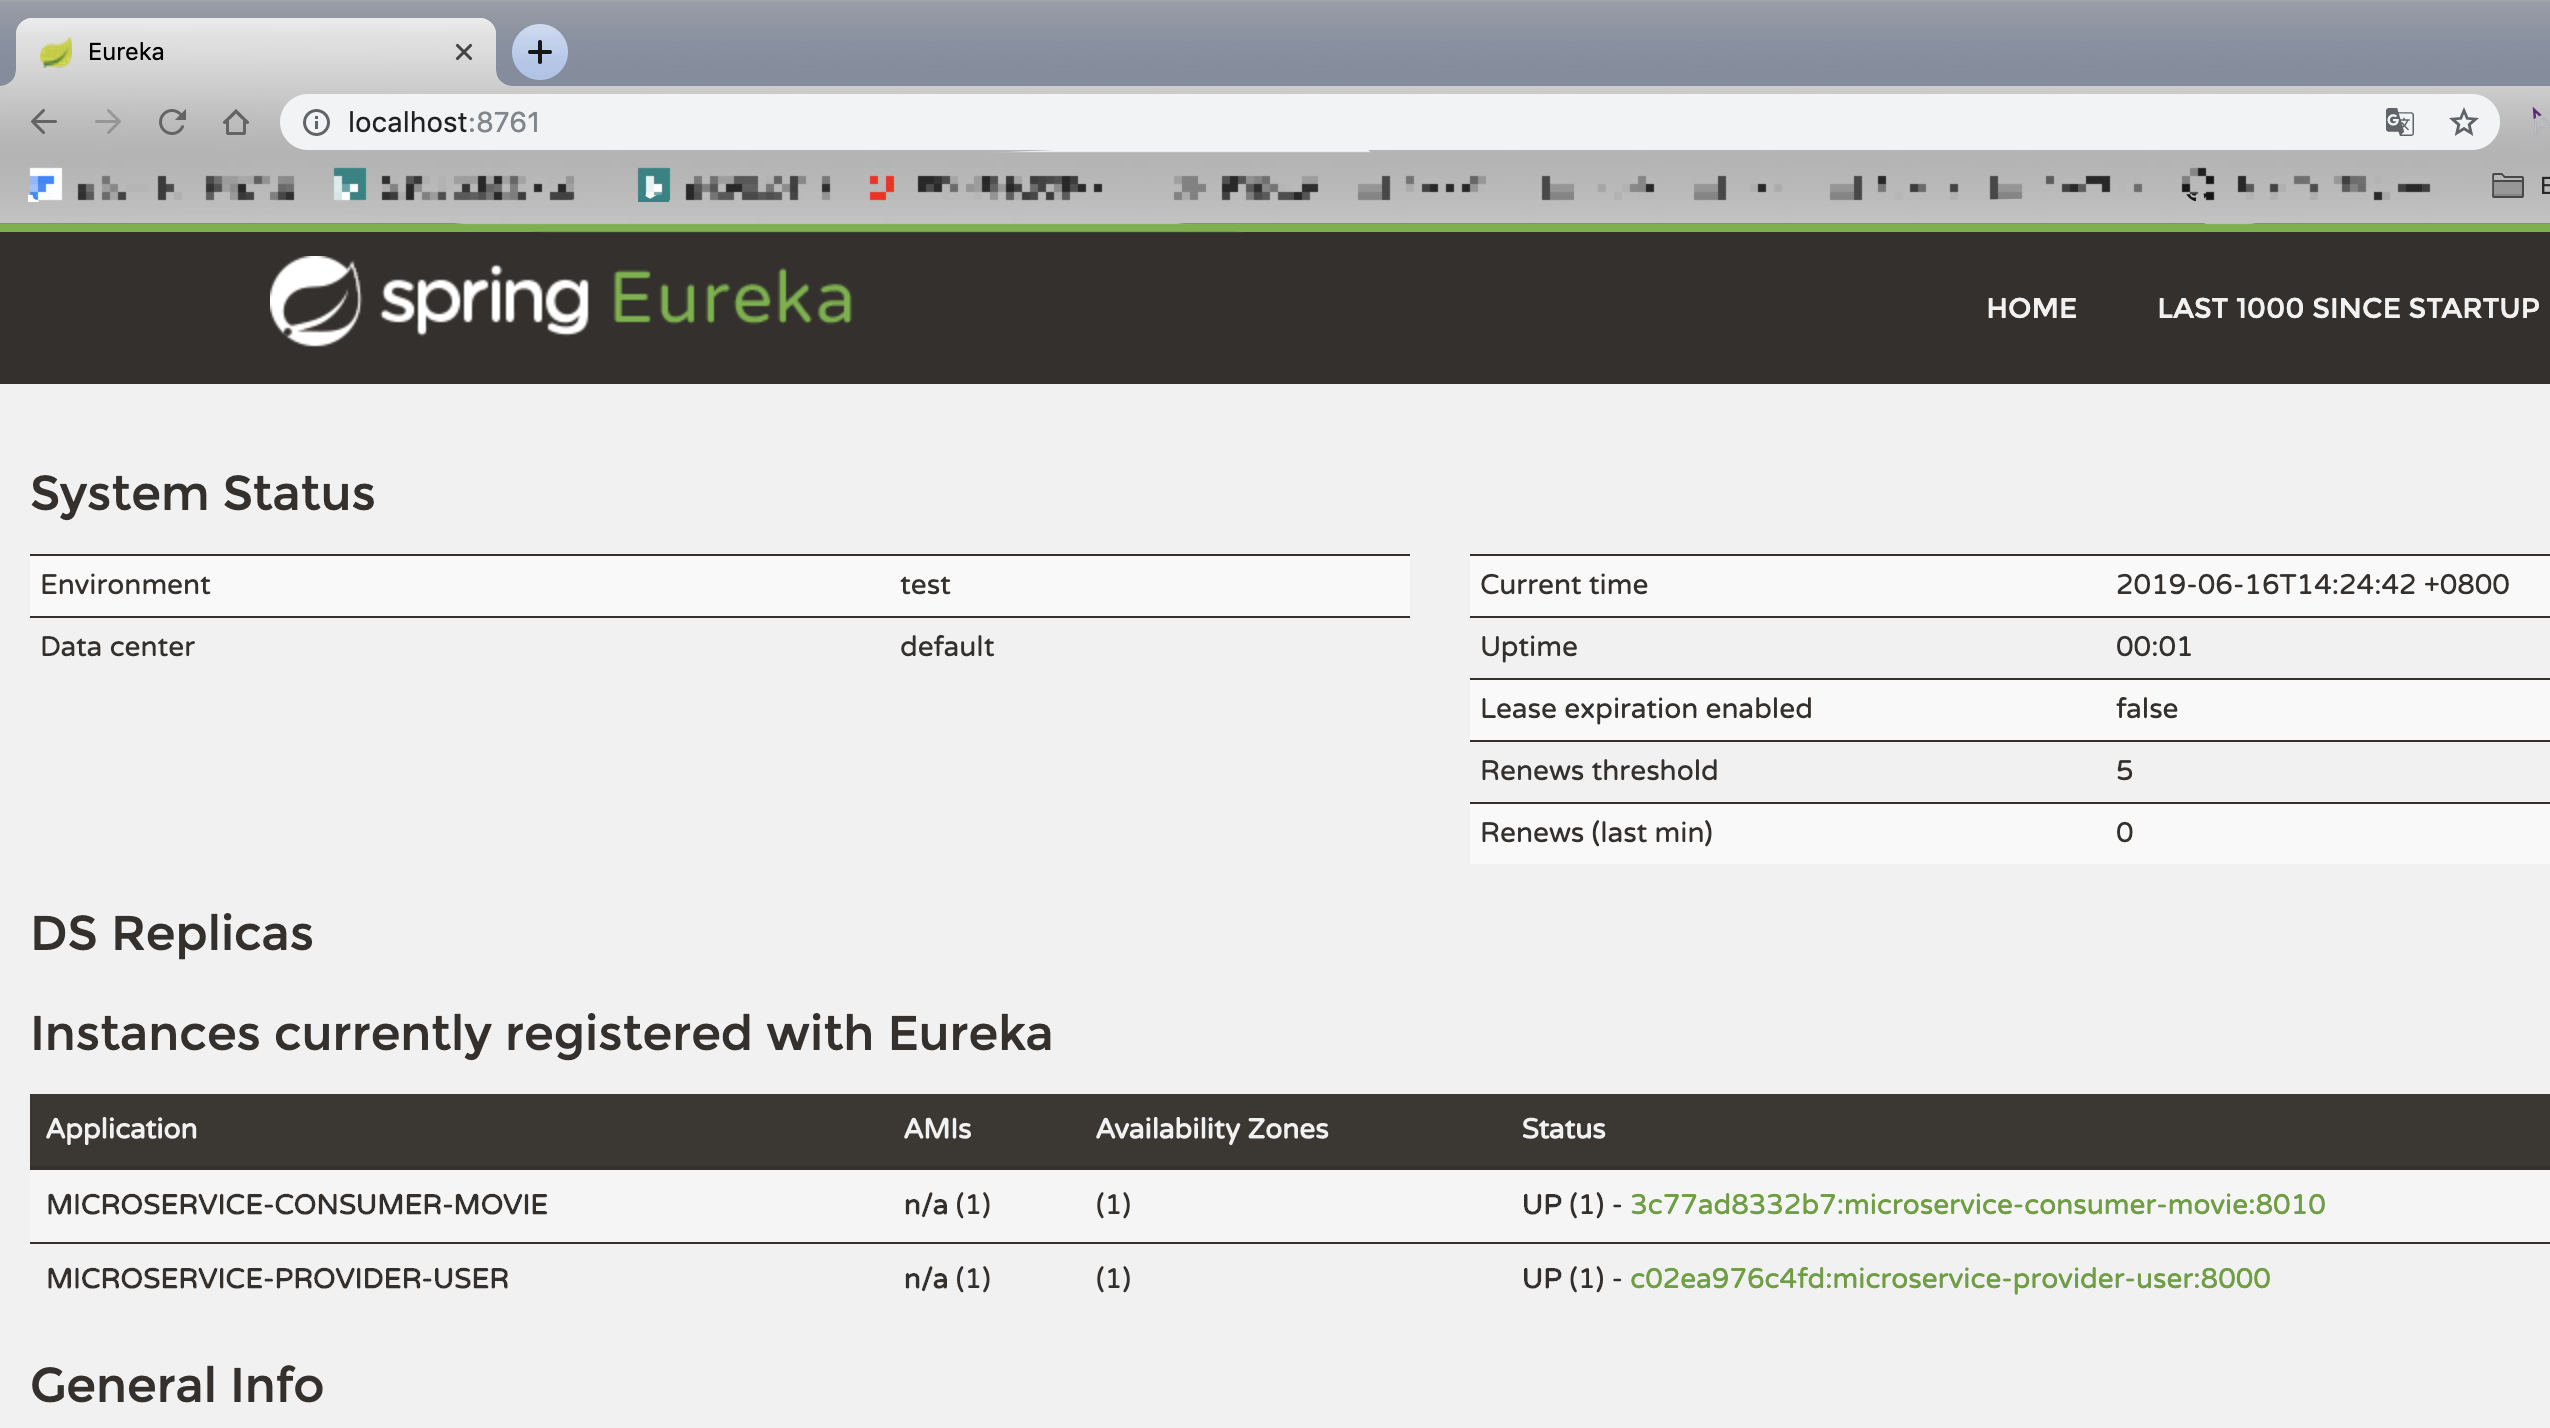Click the browser back arrow
Viewport: 2550px width, 1428px height.
pos(44,122)
